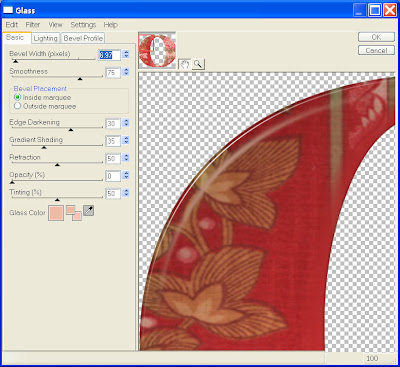
Task: Click the Cancel button
Action: coord(376,50)
